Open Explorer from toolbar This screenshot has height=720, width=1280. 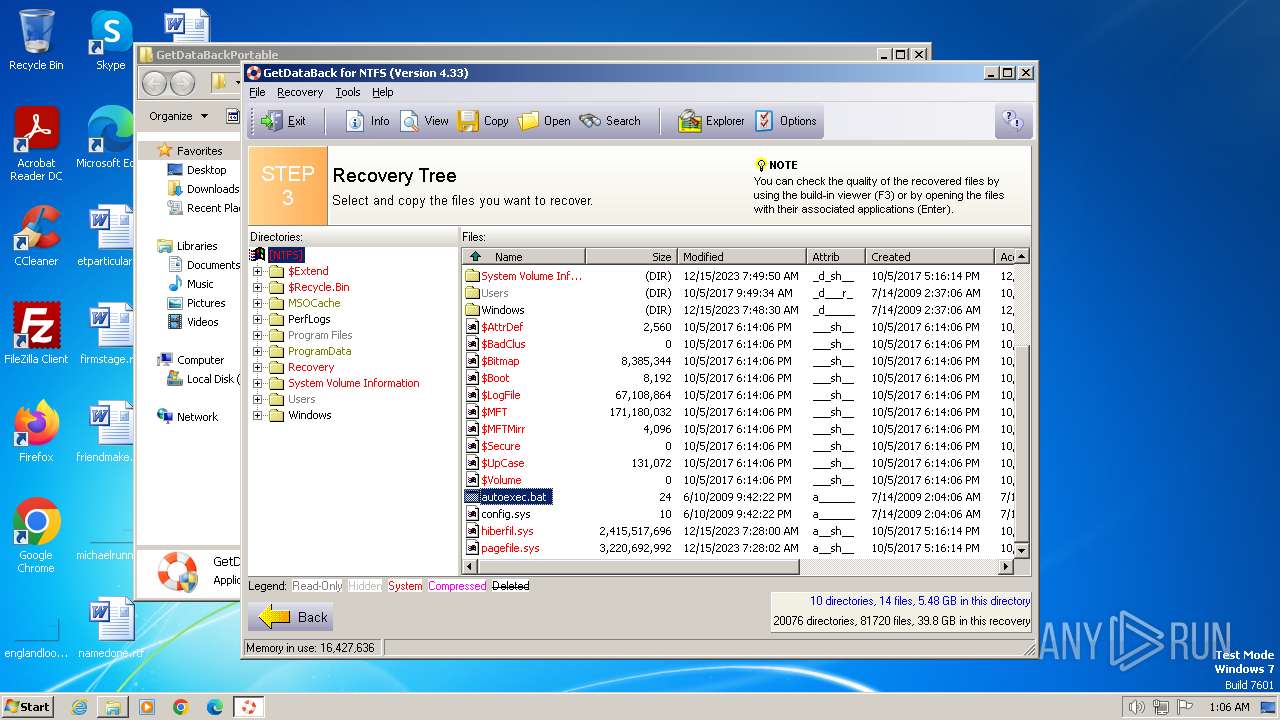click(x=711, y=121)
